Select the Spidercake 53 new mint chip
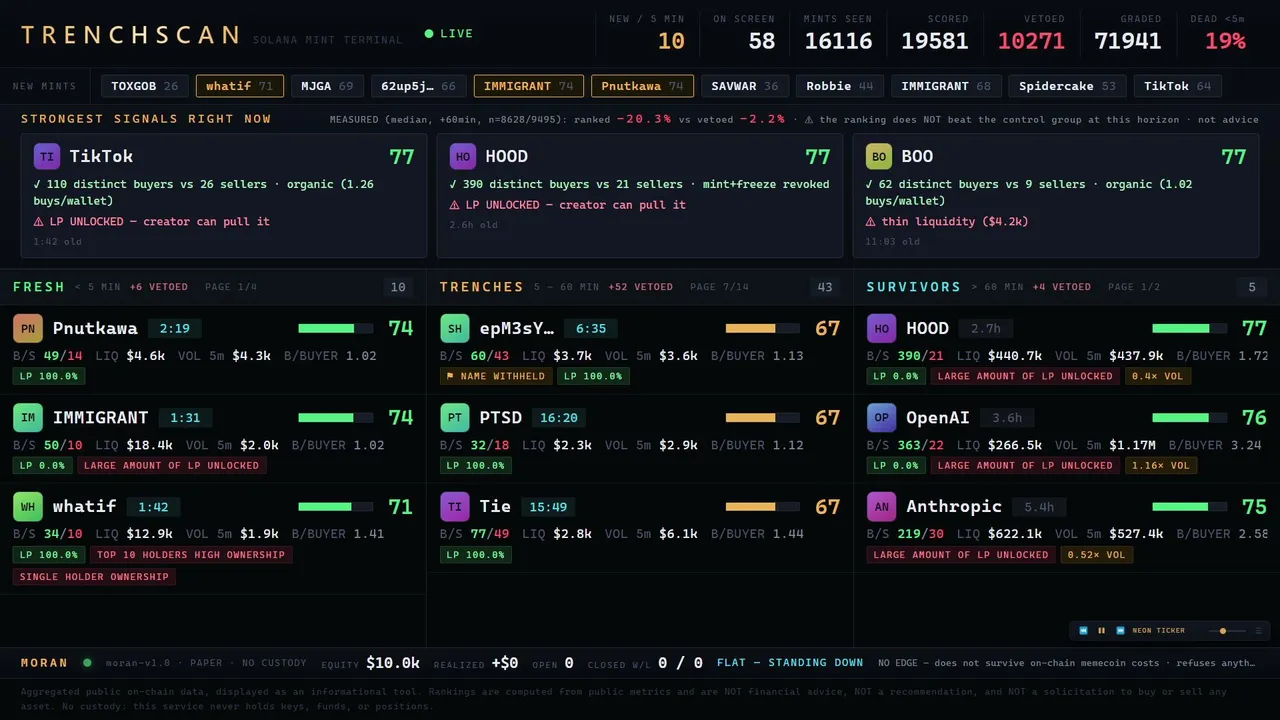Viewport: 1280px width, 720px height. point(1067,86)
